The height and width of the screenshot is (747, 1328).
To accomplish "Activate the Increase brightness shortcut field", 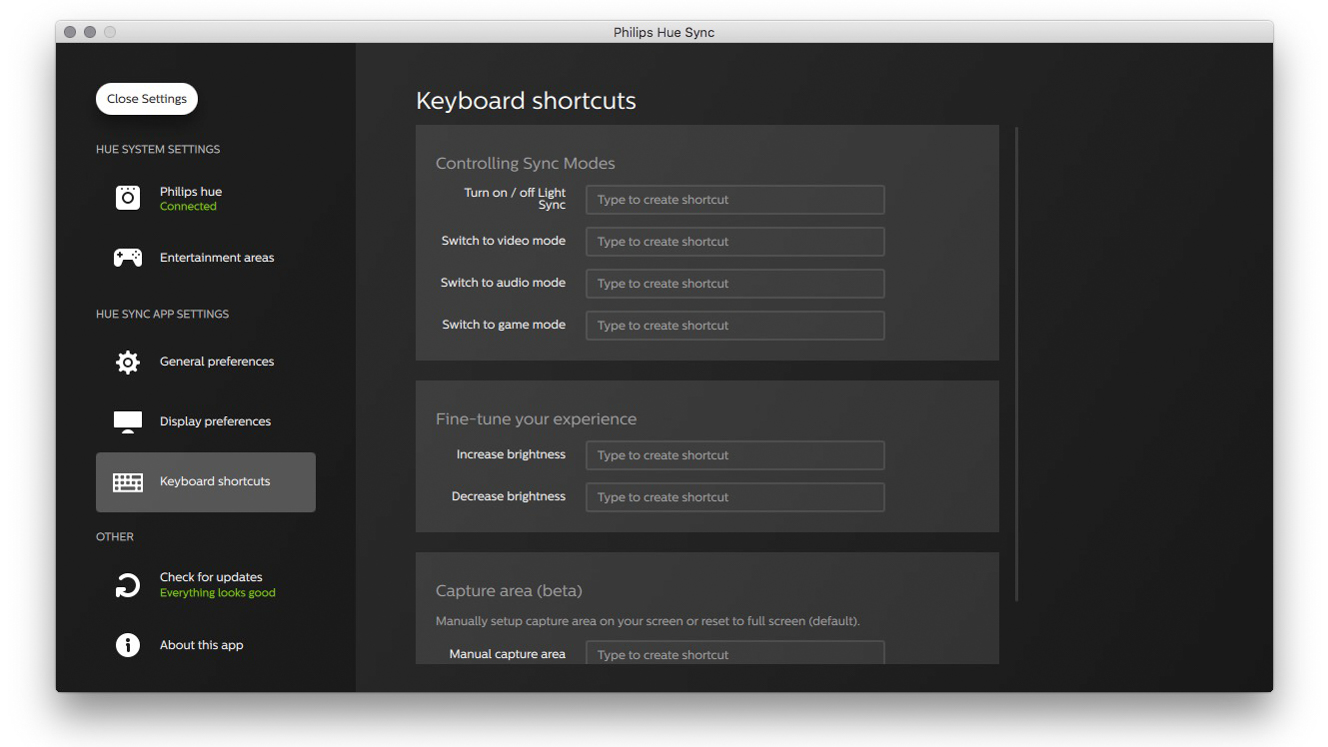I will [x=735, y=456].
